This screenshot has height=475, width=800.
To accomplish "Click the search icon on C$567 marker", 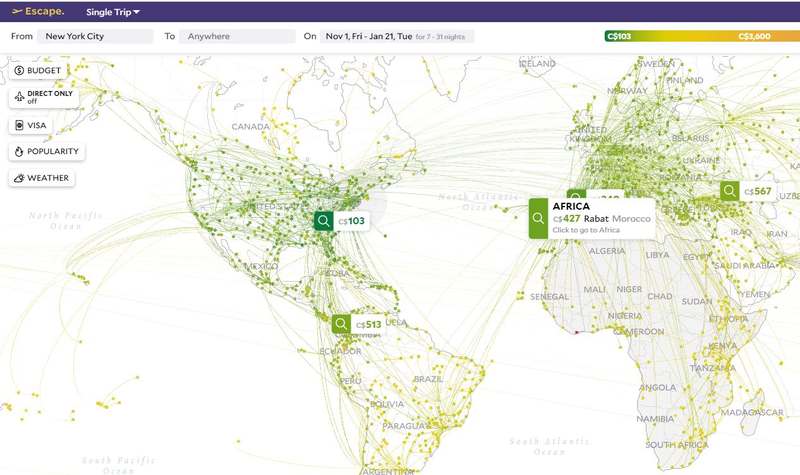I will [730, 191].
